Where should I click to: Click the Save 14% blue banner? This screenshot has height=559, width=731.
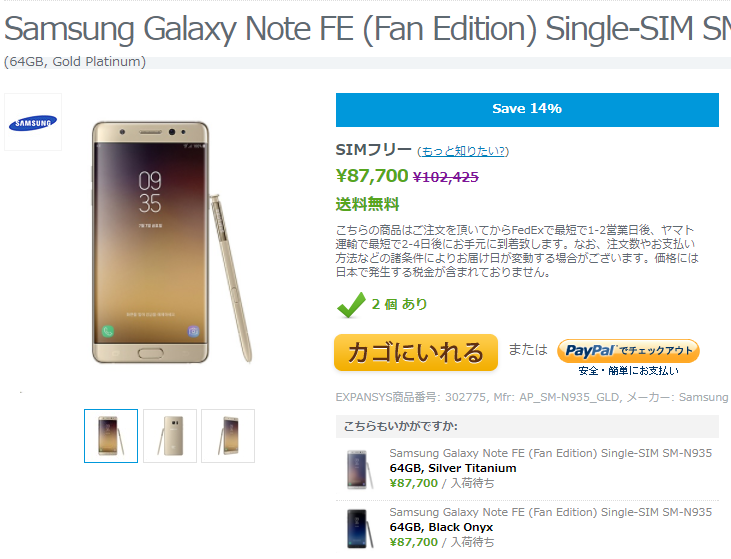coord(527,110)
